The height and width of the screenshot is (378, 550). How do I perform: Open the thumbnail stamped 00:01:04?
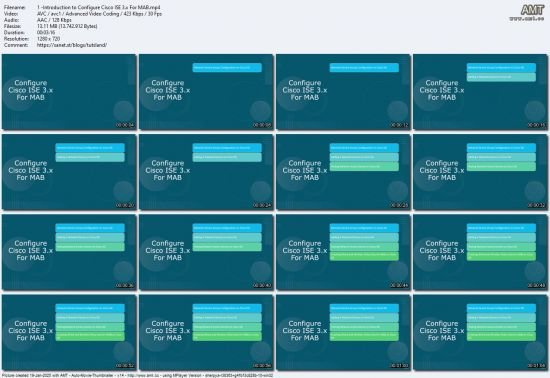[x=481, y=332]
